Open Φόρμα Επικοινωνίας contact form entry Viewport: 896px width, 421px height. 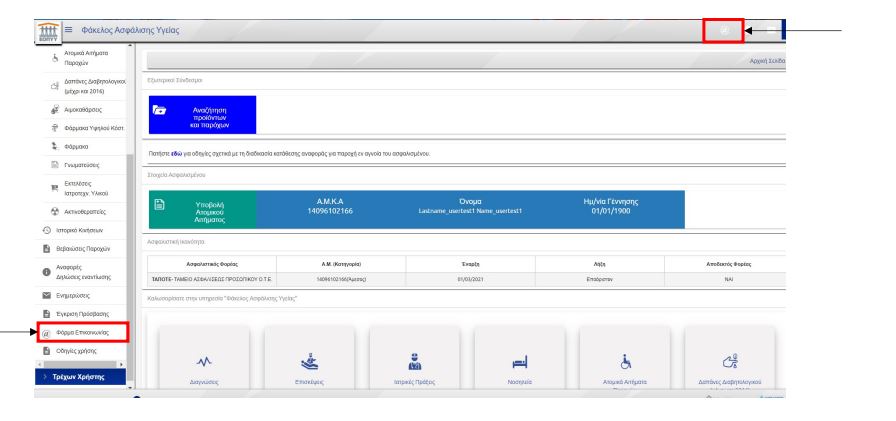pyautogui.click(x=83, y=332)
